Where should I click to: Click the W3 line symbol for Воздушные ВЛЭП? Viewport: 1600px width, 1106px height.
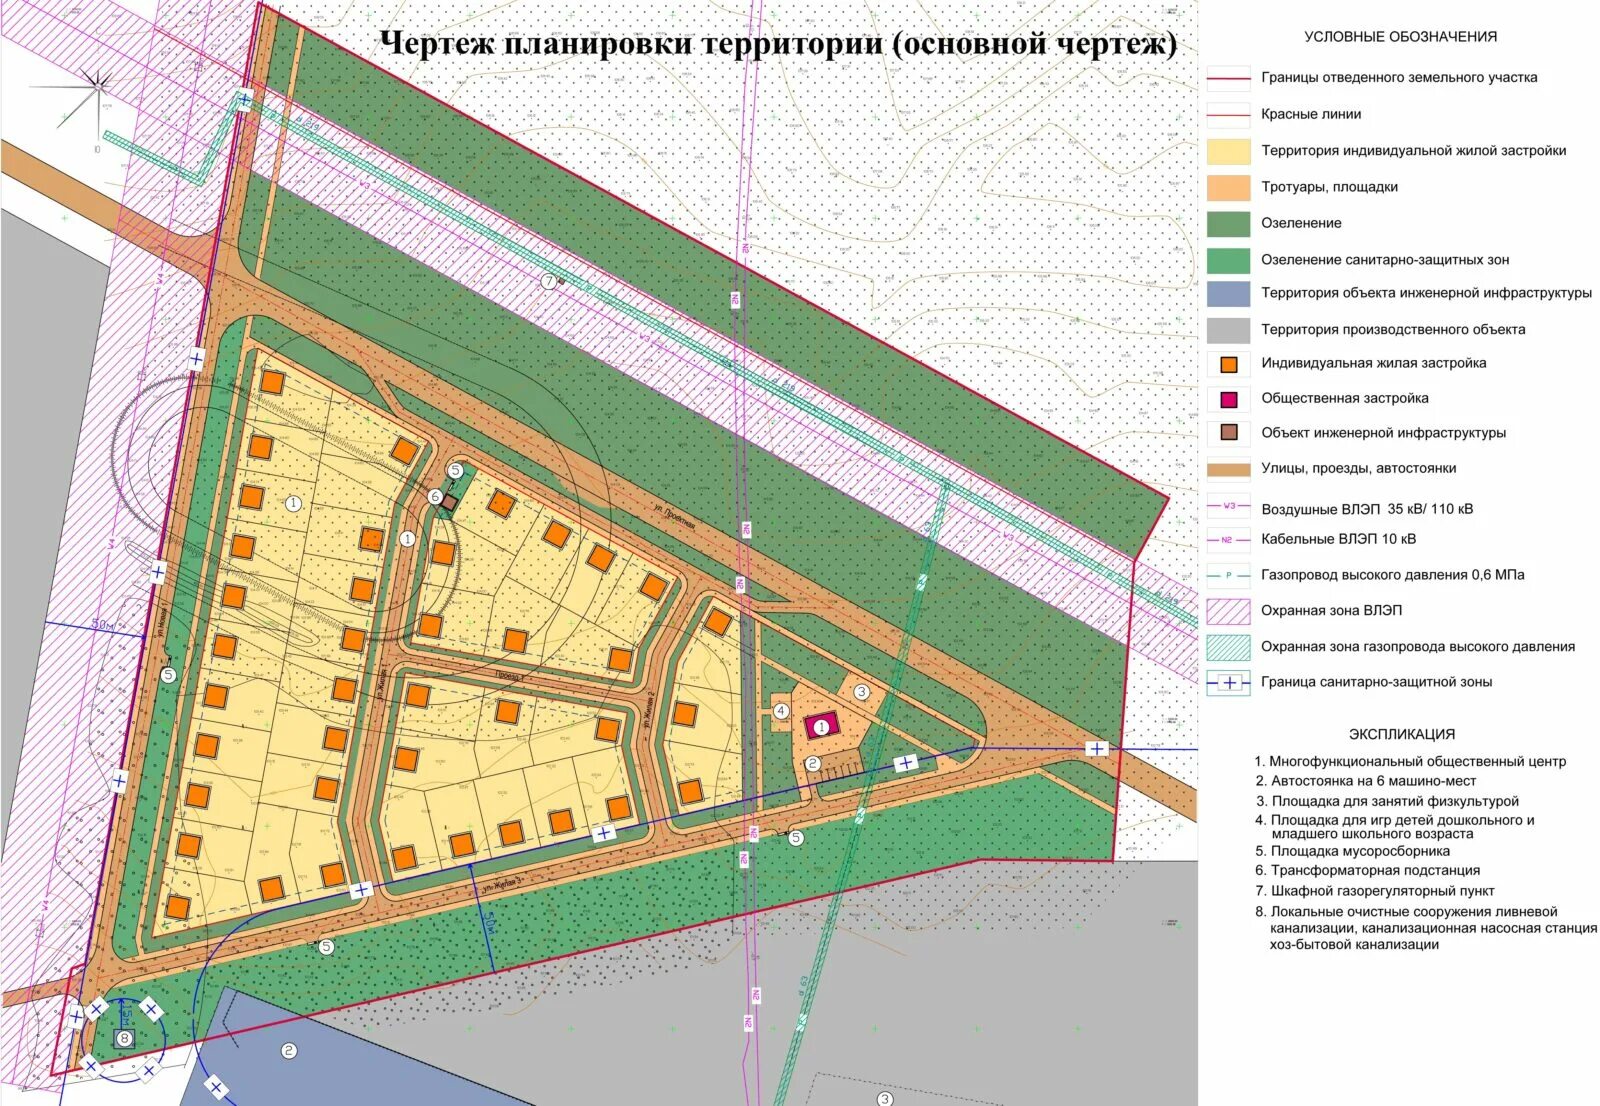pyautogui.click(x=1229, y=506)
